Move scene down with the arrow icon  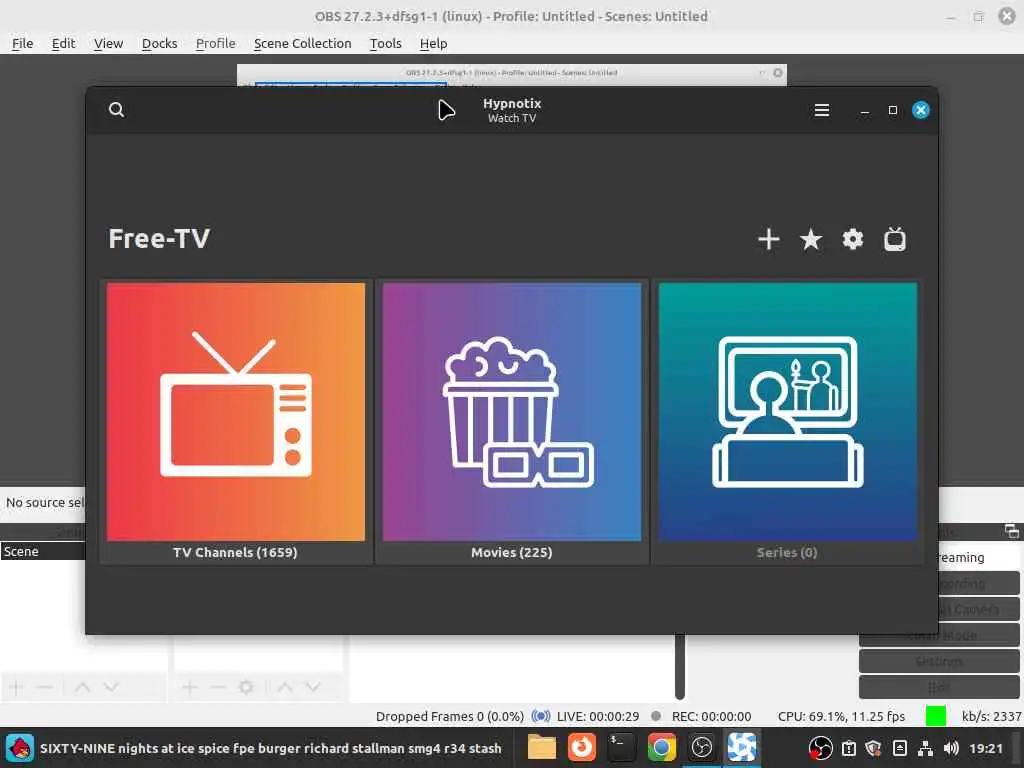click(111, 687)
